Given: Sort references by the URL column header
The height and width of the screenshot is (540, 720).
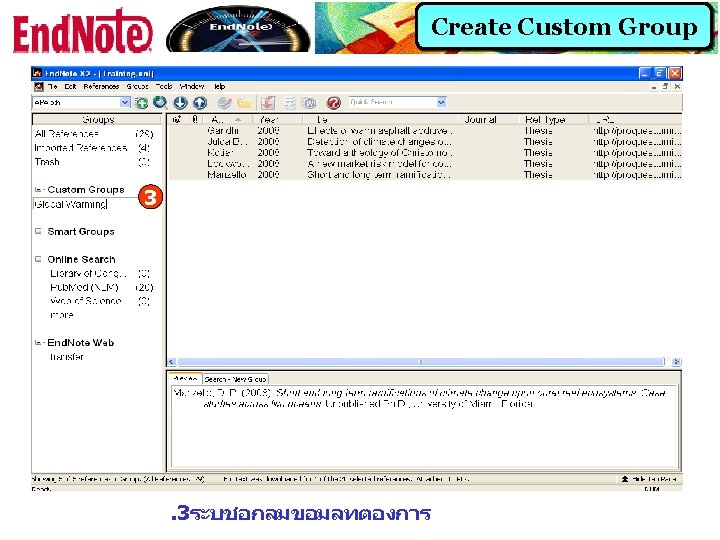Looking at the screenshot, I should (635, 119).
